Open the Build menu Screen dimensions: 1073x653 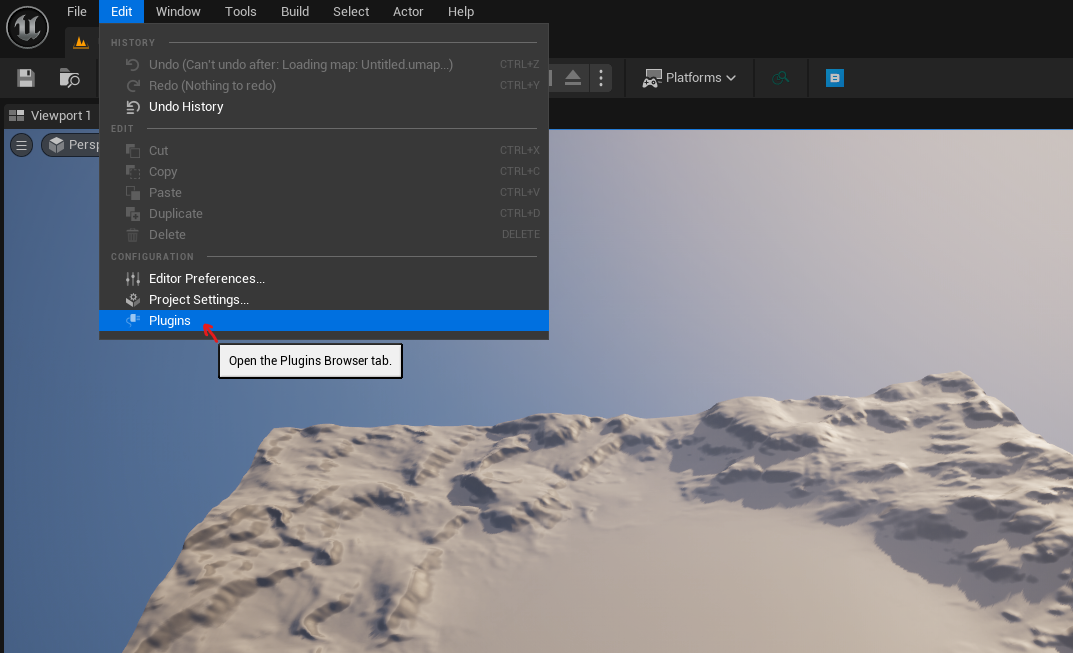pyautogui.click(x=295, y=12)
